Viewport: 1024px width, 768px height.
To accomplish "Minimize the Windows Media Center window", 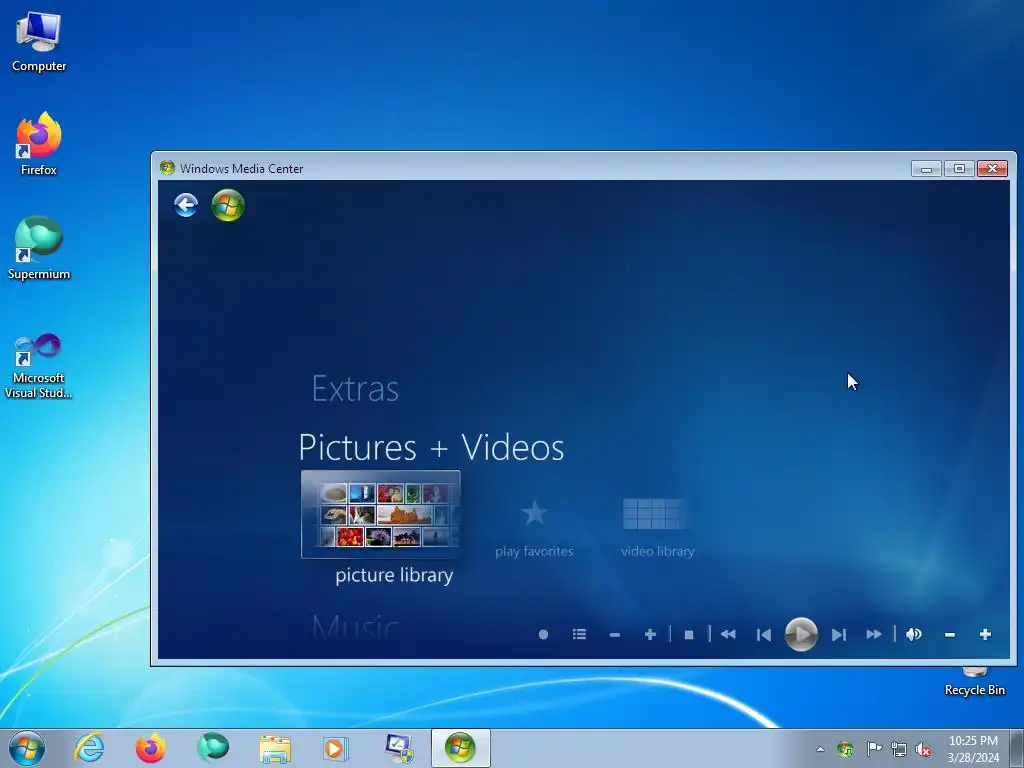I will click(926, 168).
